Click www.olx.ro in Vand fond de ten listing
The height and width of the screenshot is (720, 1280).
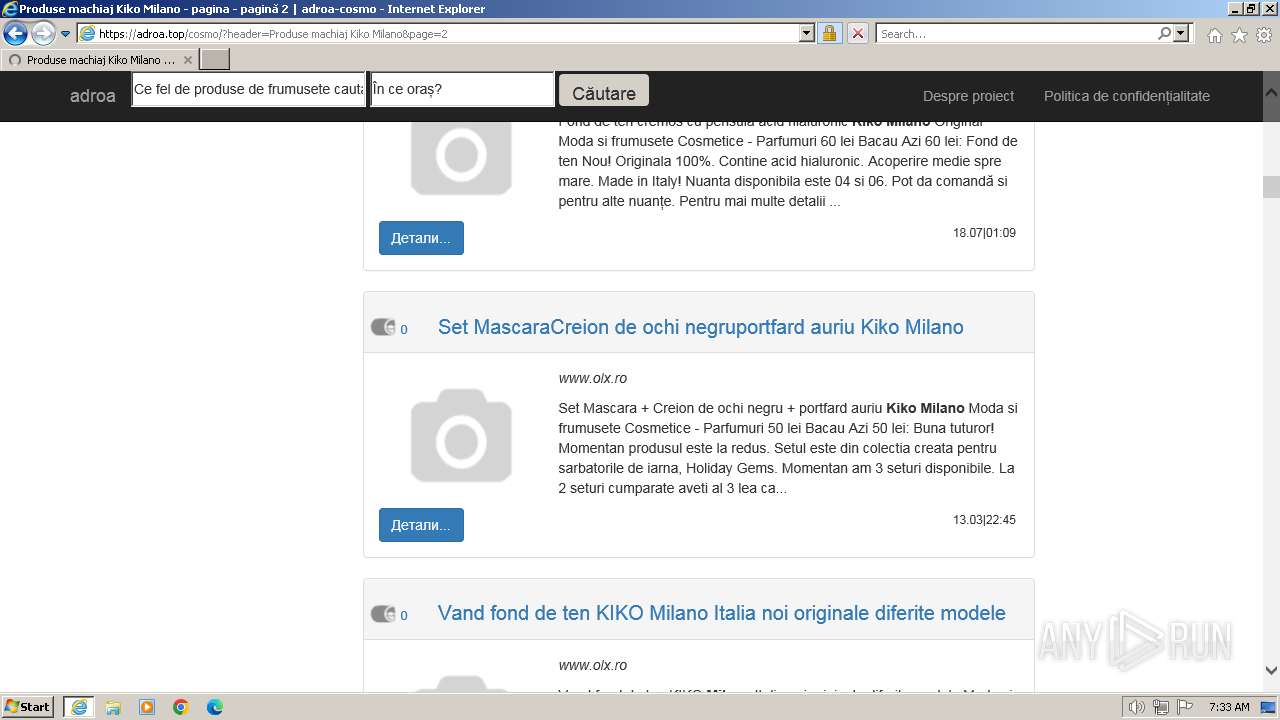pyautogui.click(x=593, y=665)
